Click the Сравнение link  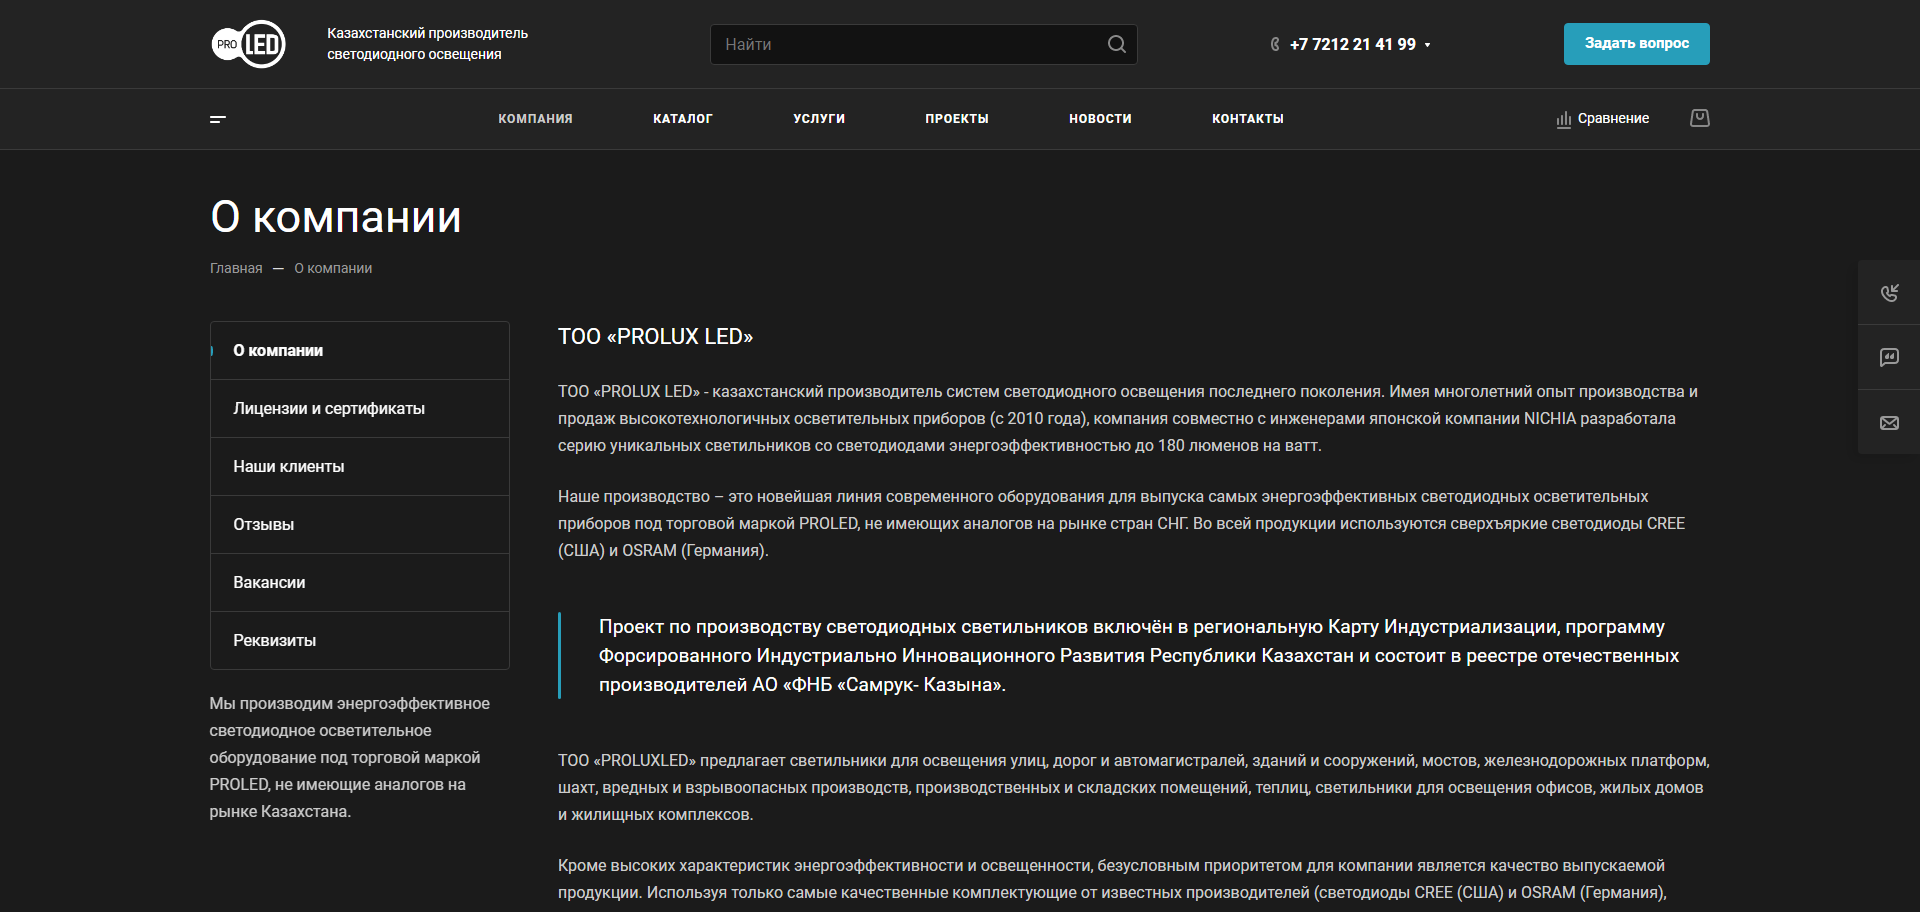point(1613,118)
